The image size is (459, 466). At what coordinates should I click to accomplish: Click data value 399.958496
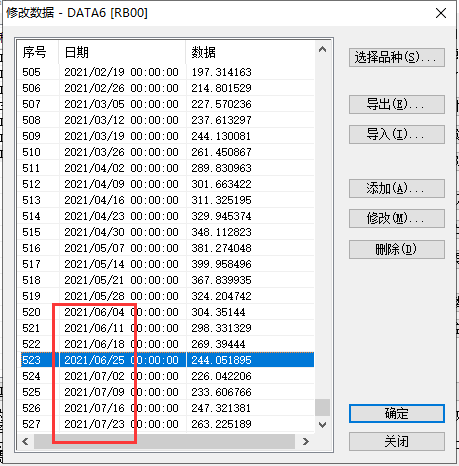(221, 264)
